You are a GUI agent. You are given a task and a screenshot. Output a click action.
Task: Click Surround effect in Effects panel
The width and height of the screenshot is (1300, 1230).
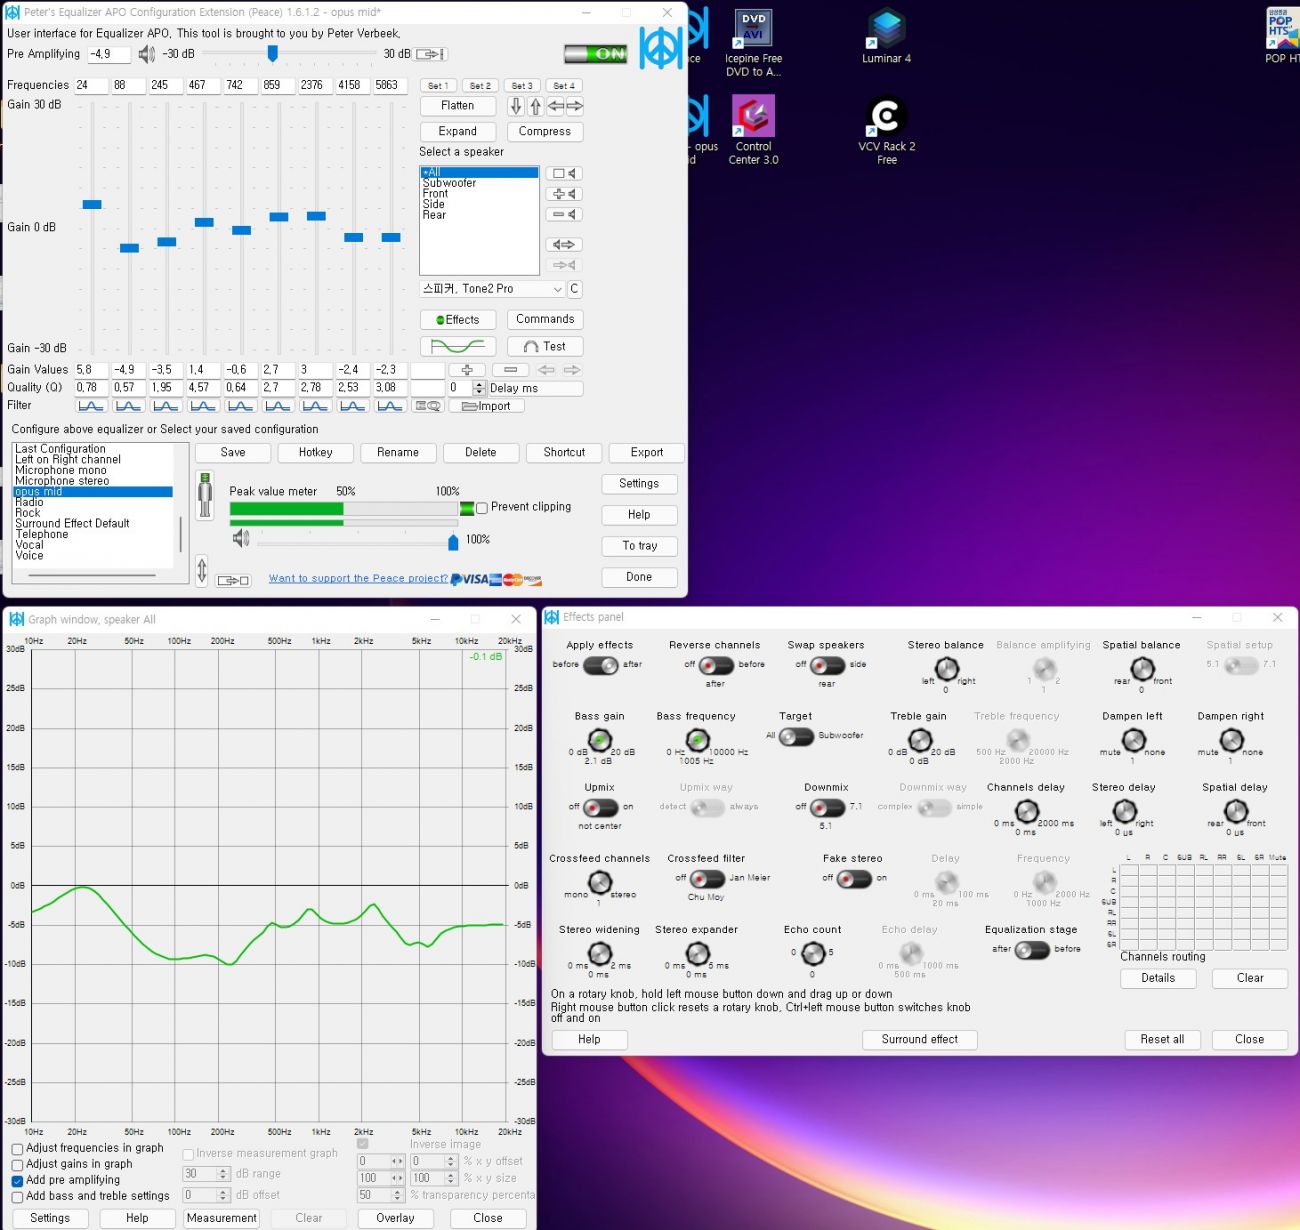(920, 1040)
